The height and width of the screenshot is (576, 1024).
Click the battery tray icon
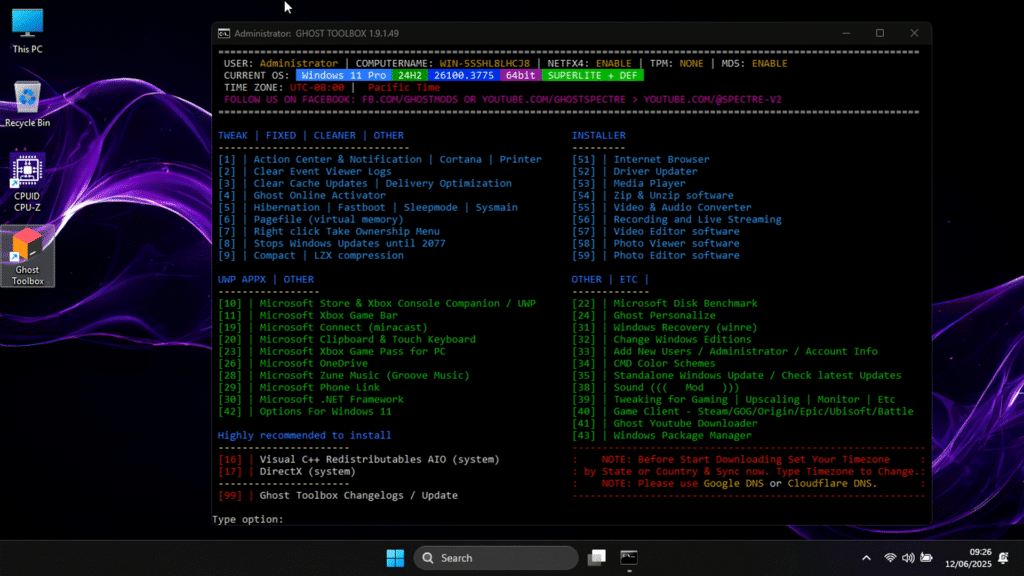tap(926, 558)
